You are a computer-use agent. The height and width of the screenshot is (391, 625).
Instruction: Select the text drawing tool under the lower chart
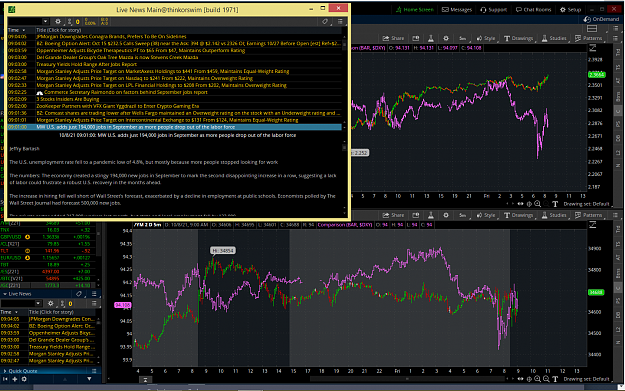tap(555, 379)
